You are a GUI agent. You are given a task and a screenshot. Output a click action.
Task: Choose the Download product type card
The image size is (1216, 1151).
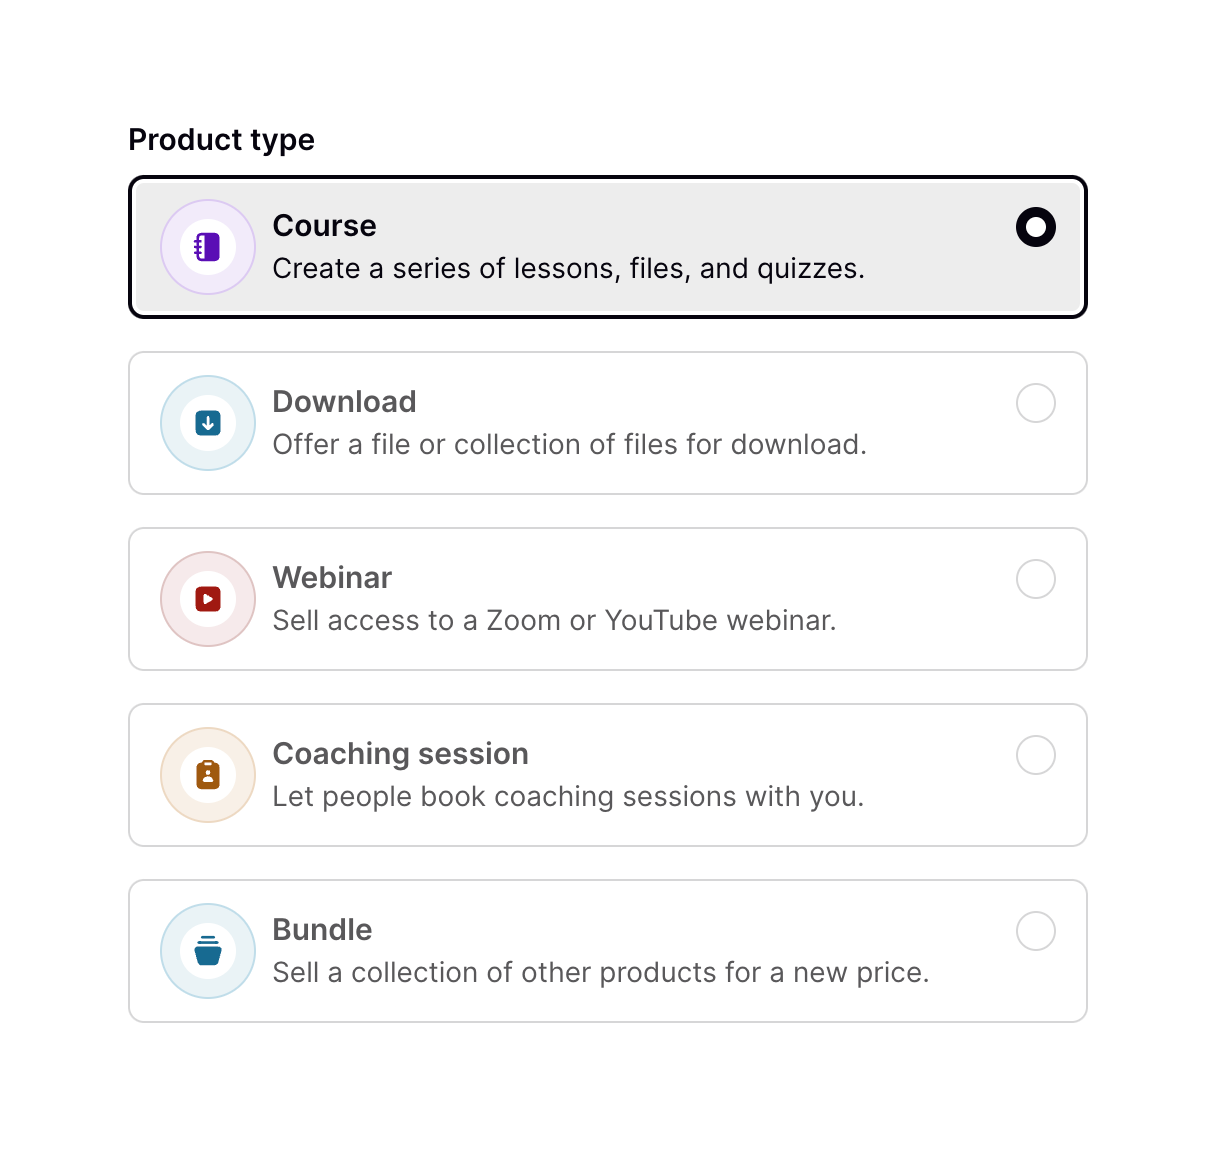[608, 423]
